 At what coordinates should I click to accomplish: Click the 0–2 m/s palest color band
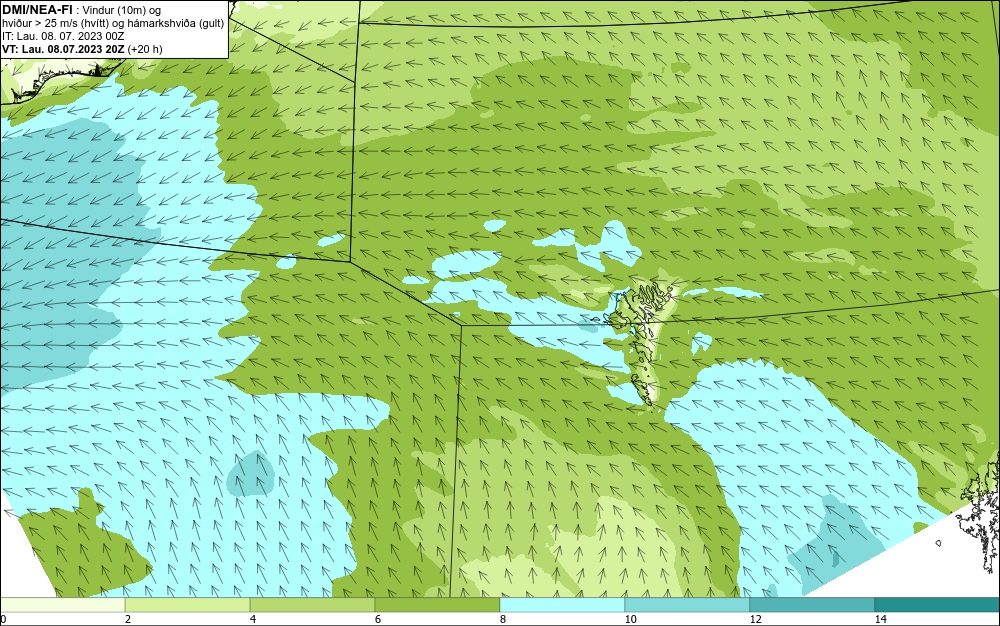(62, 604)
